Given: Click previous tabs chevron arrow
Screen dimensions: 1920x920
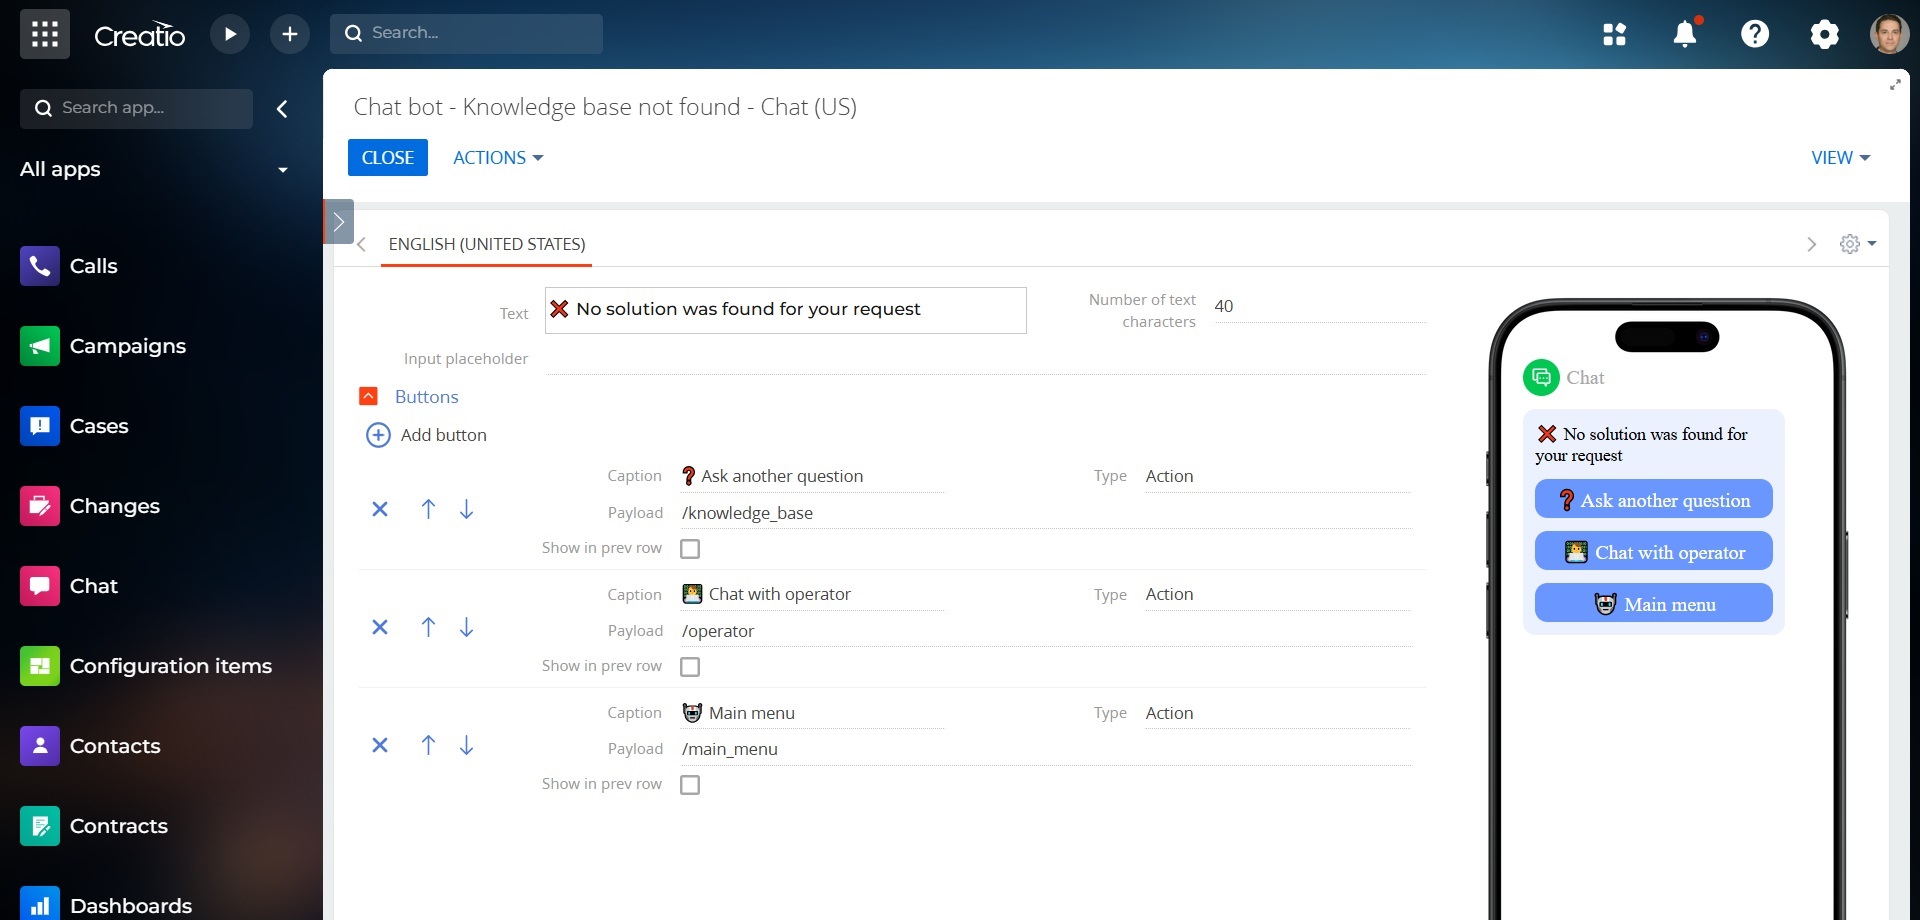Looking at the screenshot, I should [x=362, y=244].
